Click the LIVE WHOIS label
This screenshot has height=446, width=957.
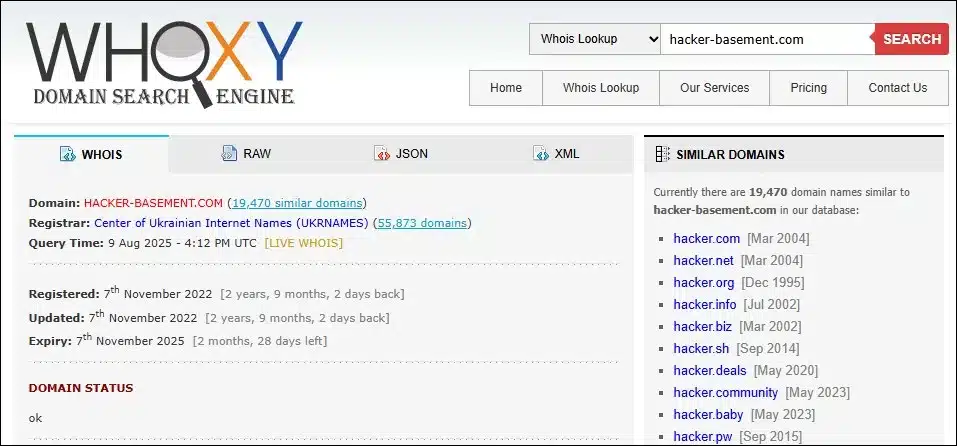pyautogui.click(x=303, y=243)
